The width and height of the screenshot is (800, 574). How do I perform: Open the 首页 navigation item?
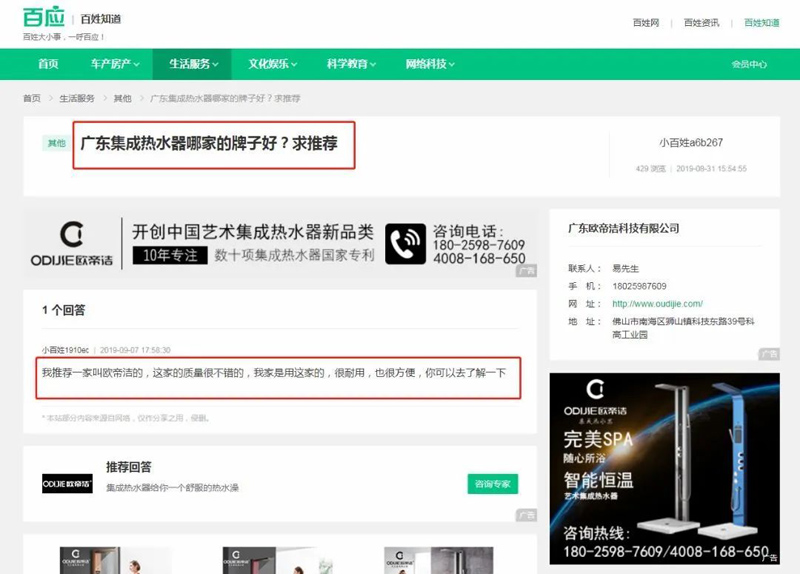[48, 64]
